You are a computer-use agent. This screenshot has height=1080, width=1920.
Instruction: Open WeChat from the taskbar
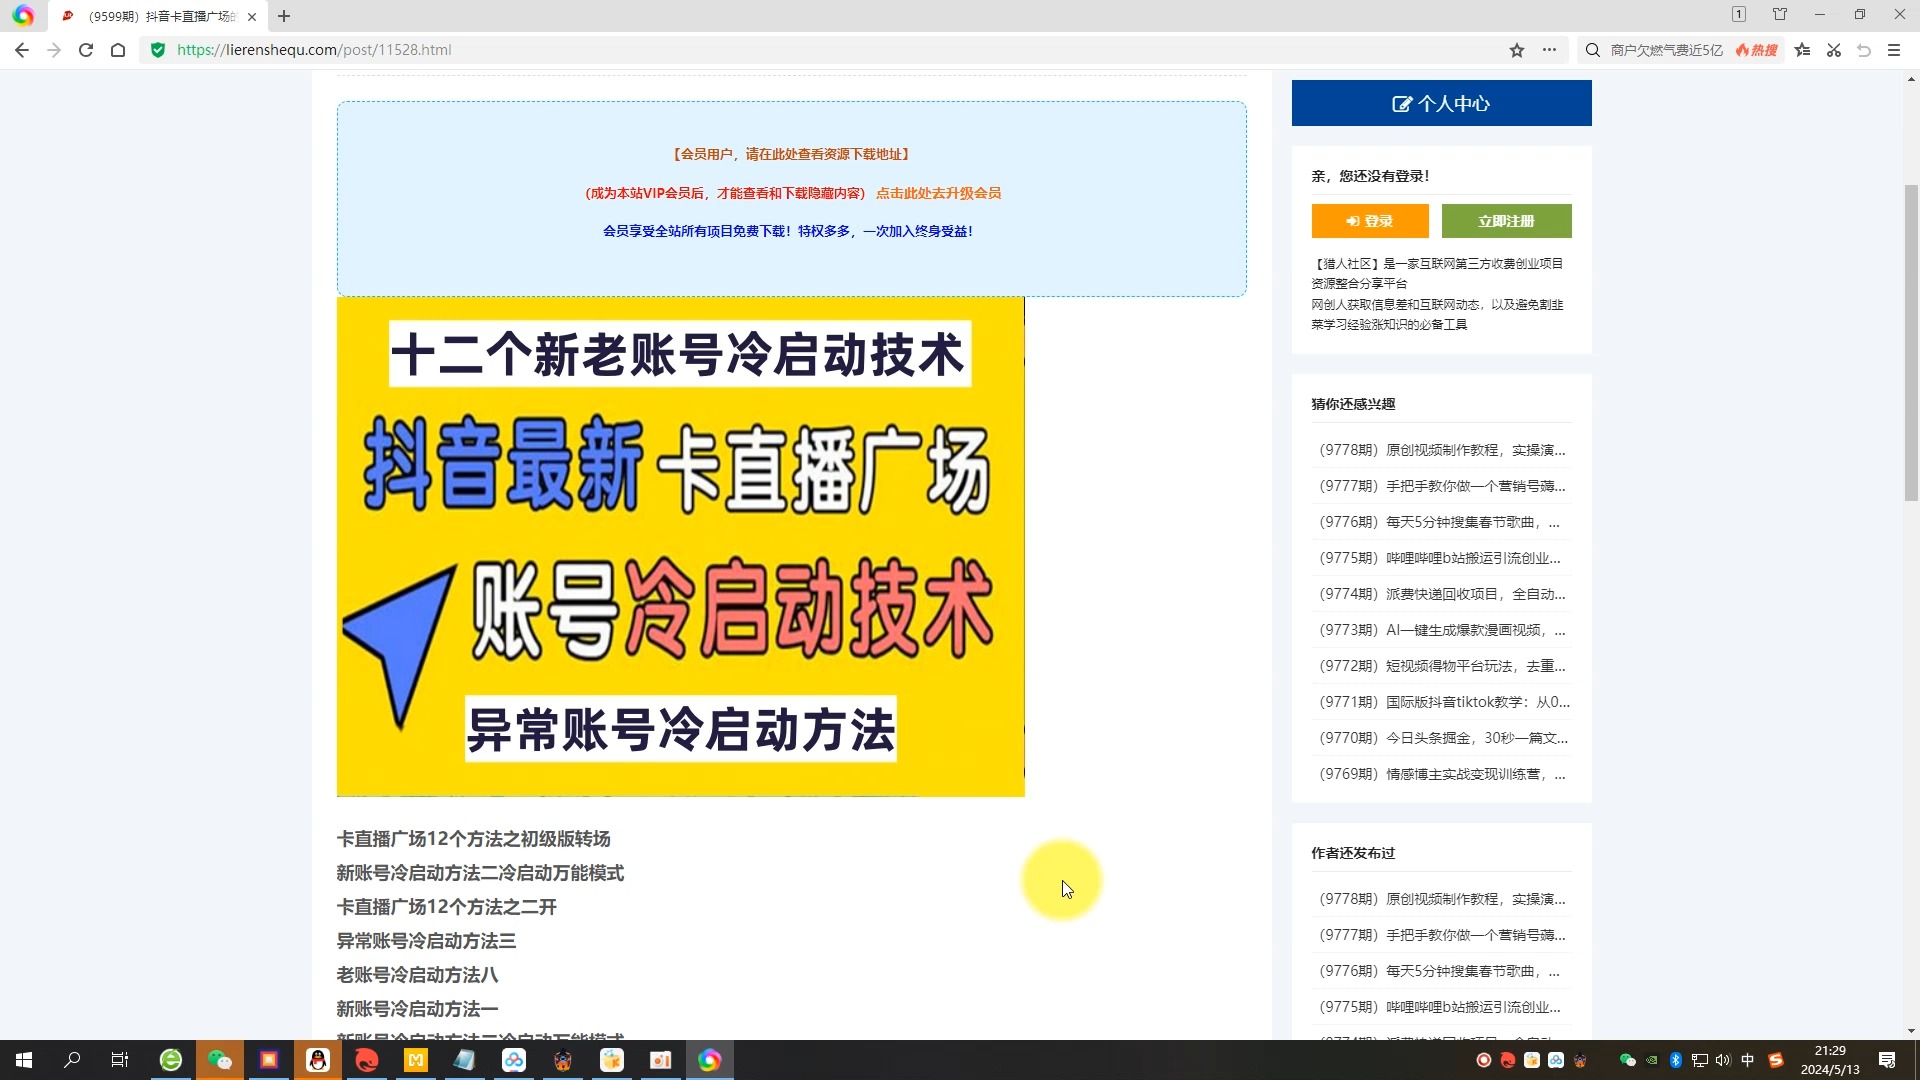click(x=220, y=1060)
